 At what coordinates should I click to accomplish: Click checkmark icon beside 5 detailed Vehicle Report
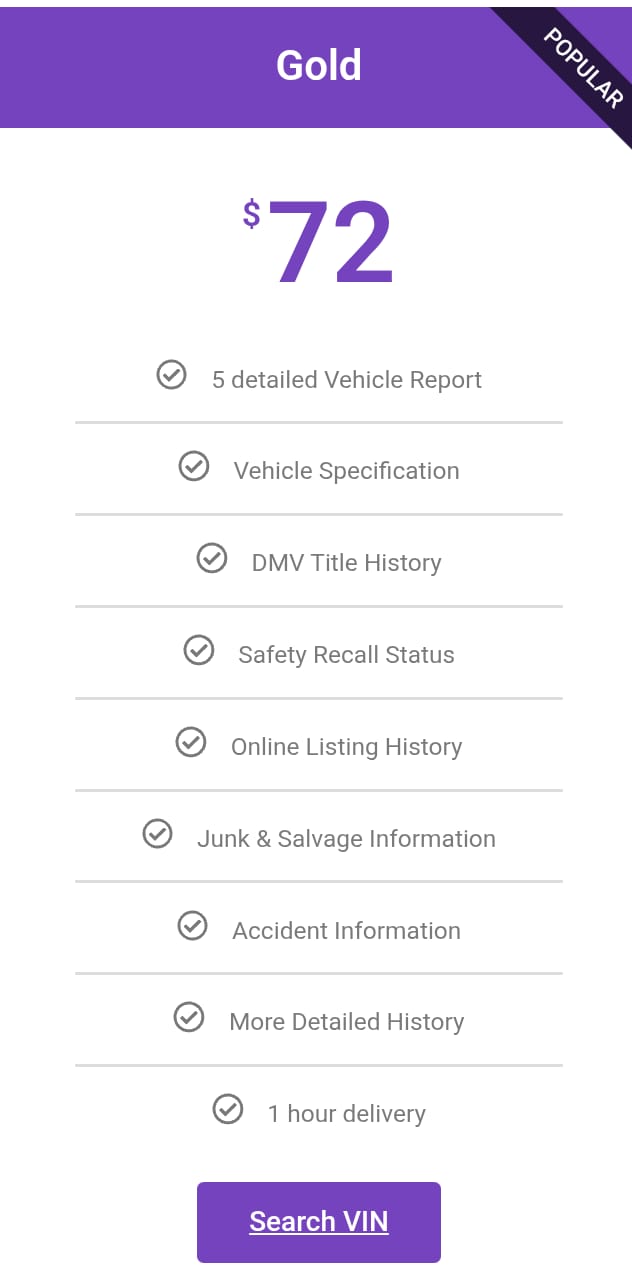172,375
